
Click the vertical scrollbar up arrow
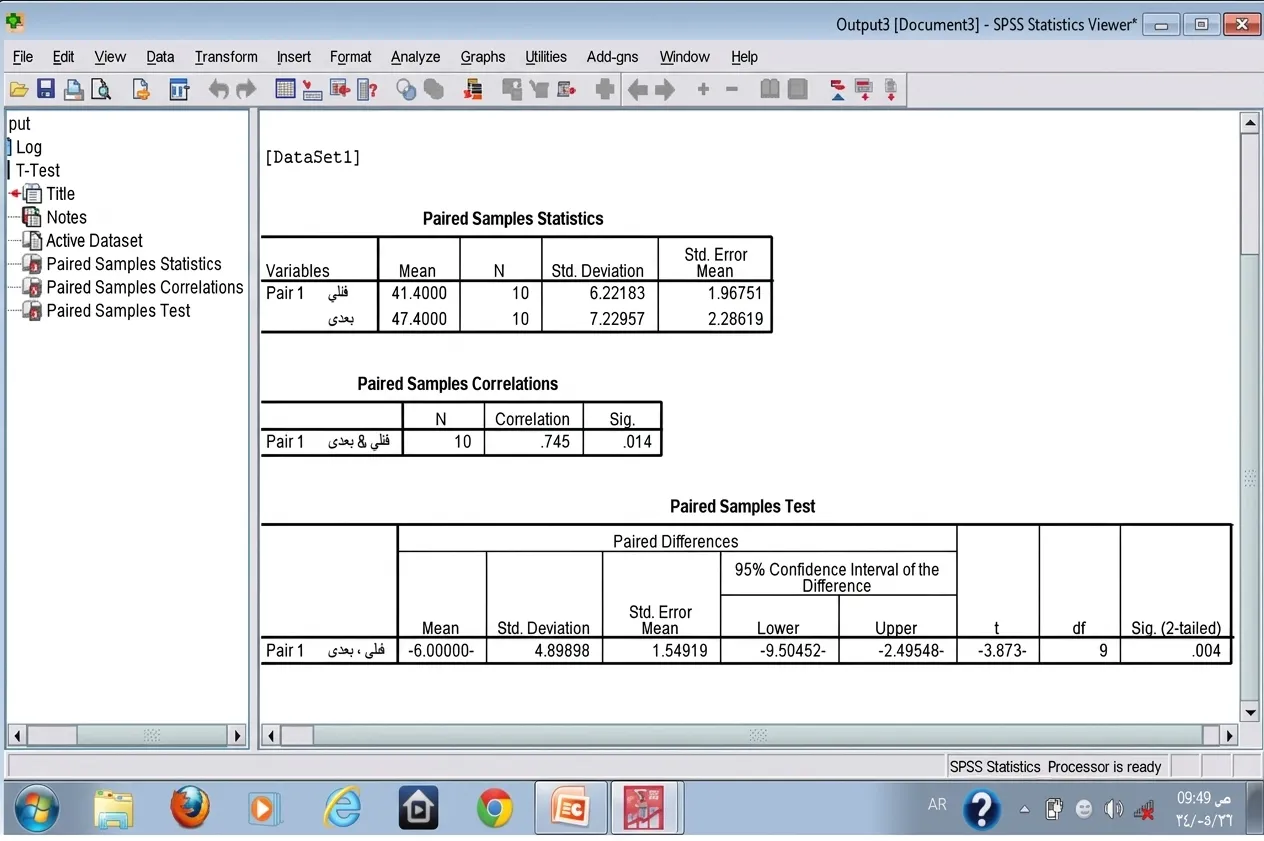(x=1249, y=123)
